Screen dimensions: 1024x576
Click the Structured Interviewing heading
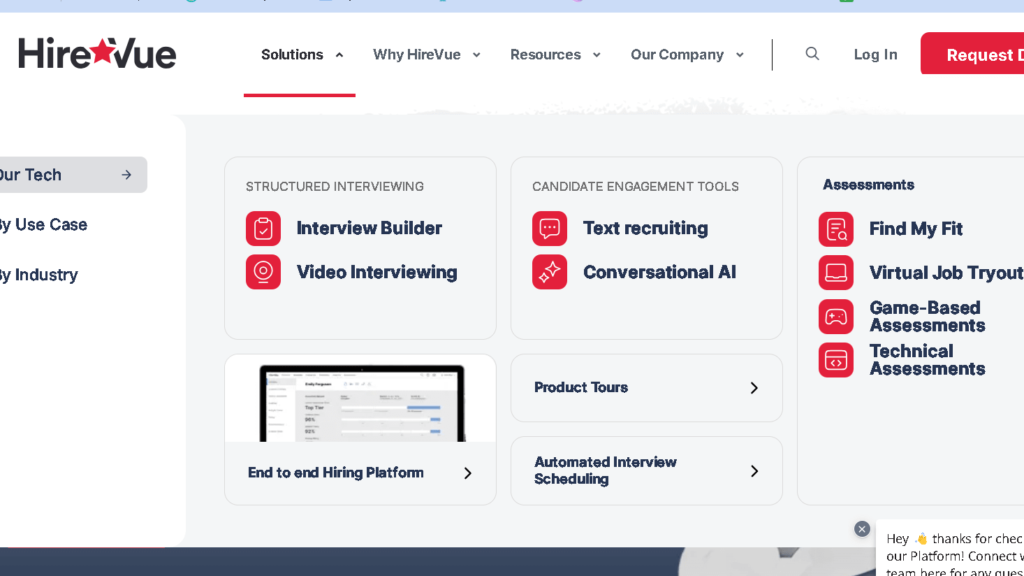click(334, 186)
